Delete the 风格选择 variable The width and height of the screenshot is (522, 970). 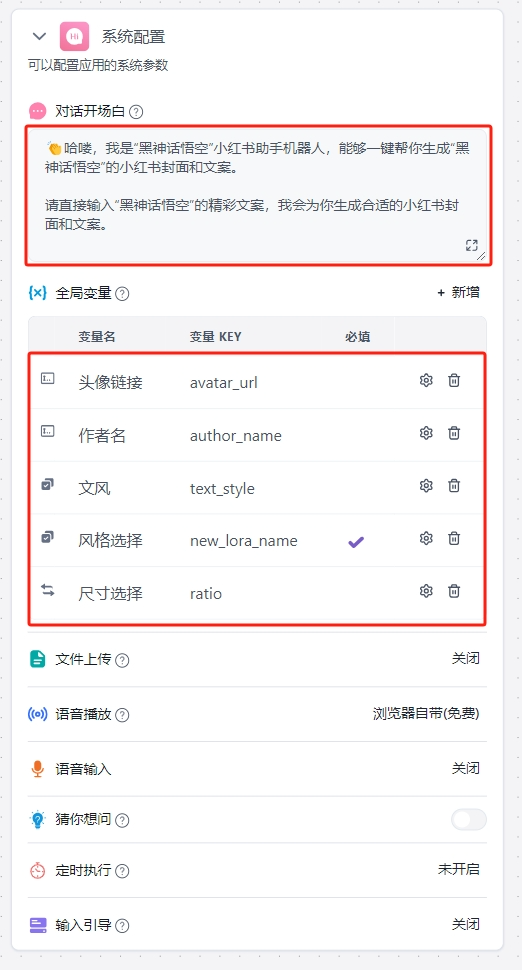454,538
